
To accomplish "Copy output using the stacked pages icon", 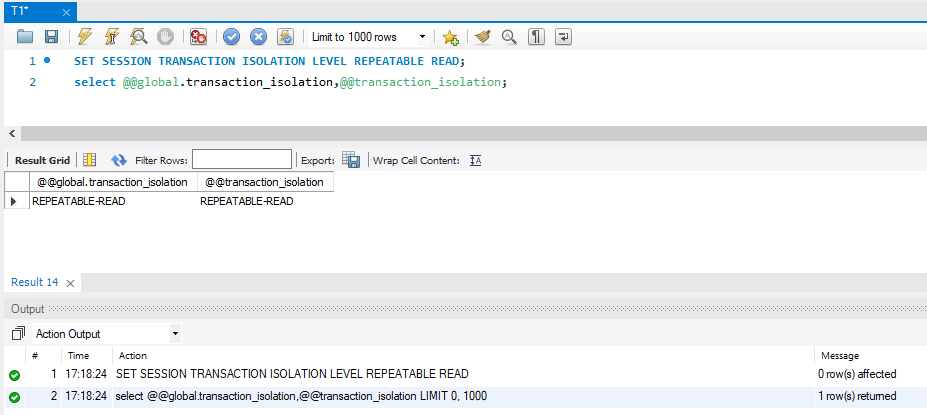I will [x=18, y=333].
